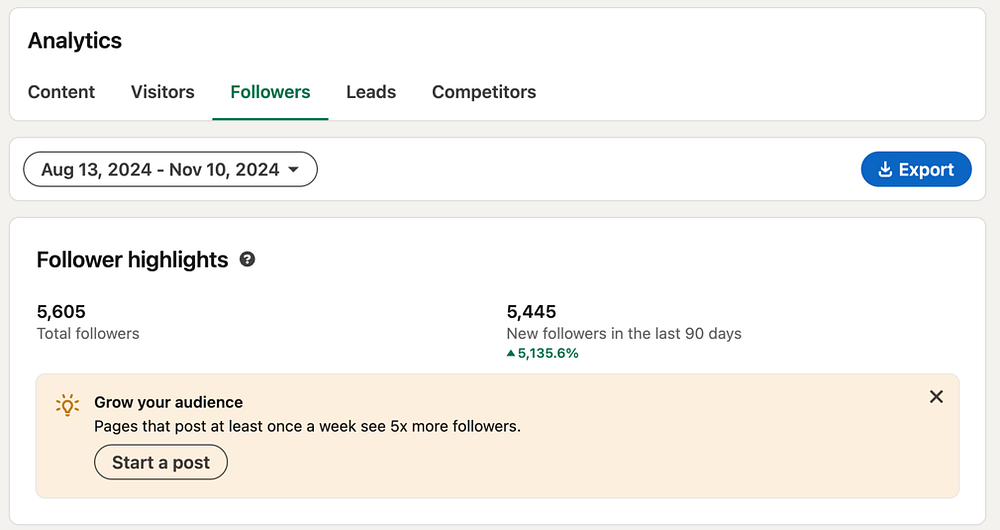Screen dimensions: 1000x530
Task: Click the caret arrow after Nov 10, 2024
Action: 293,170
